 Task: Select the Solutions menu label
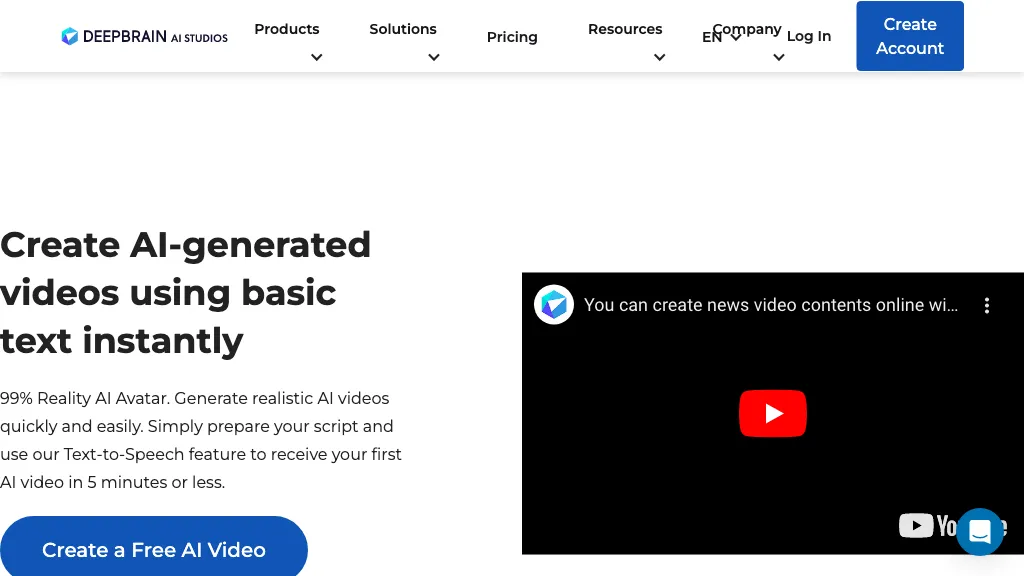coord(403,29)
